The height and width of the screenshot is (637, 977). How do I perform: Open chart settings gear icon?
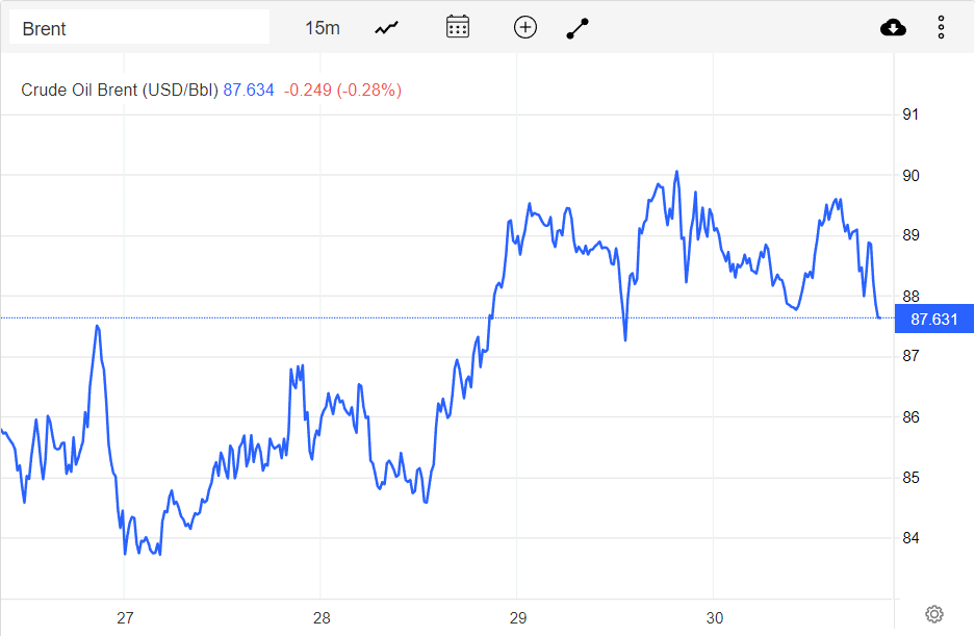[934, 614]
